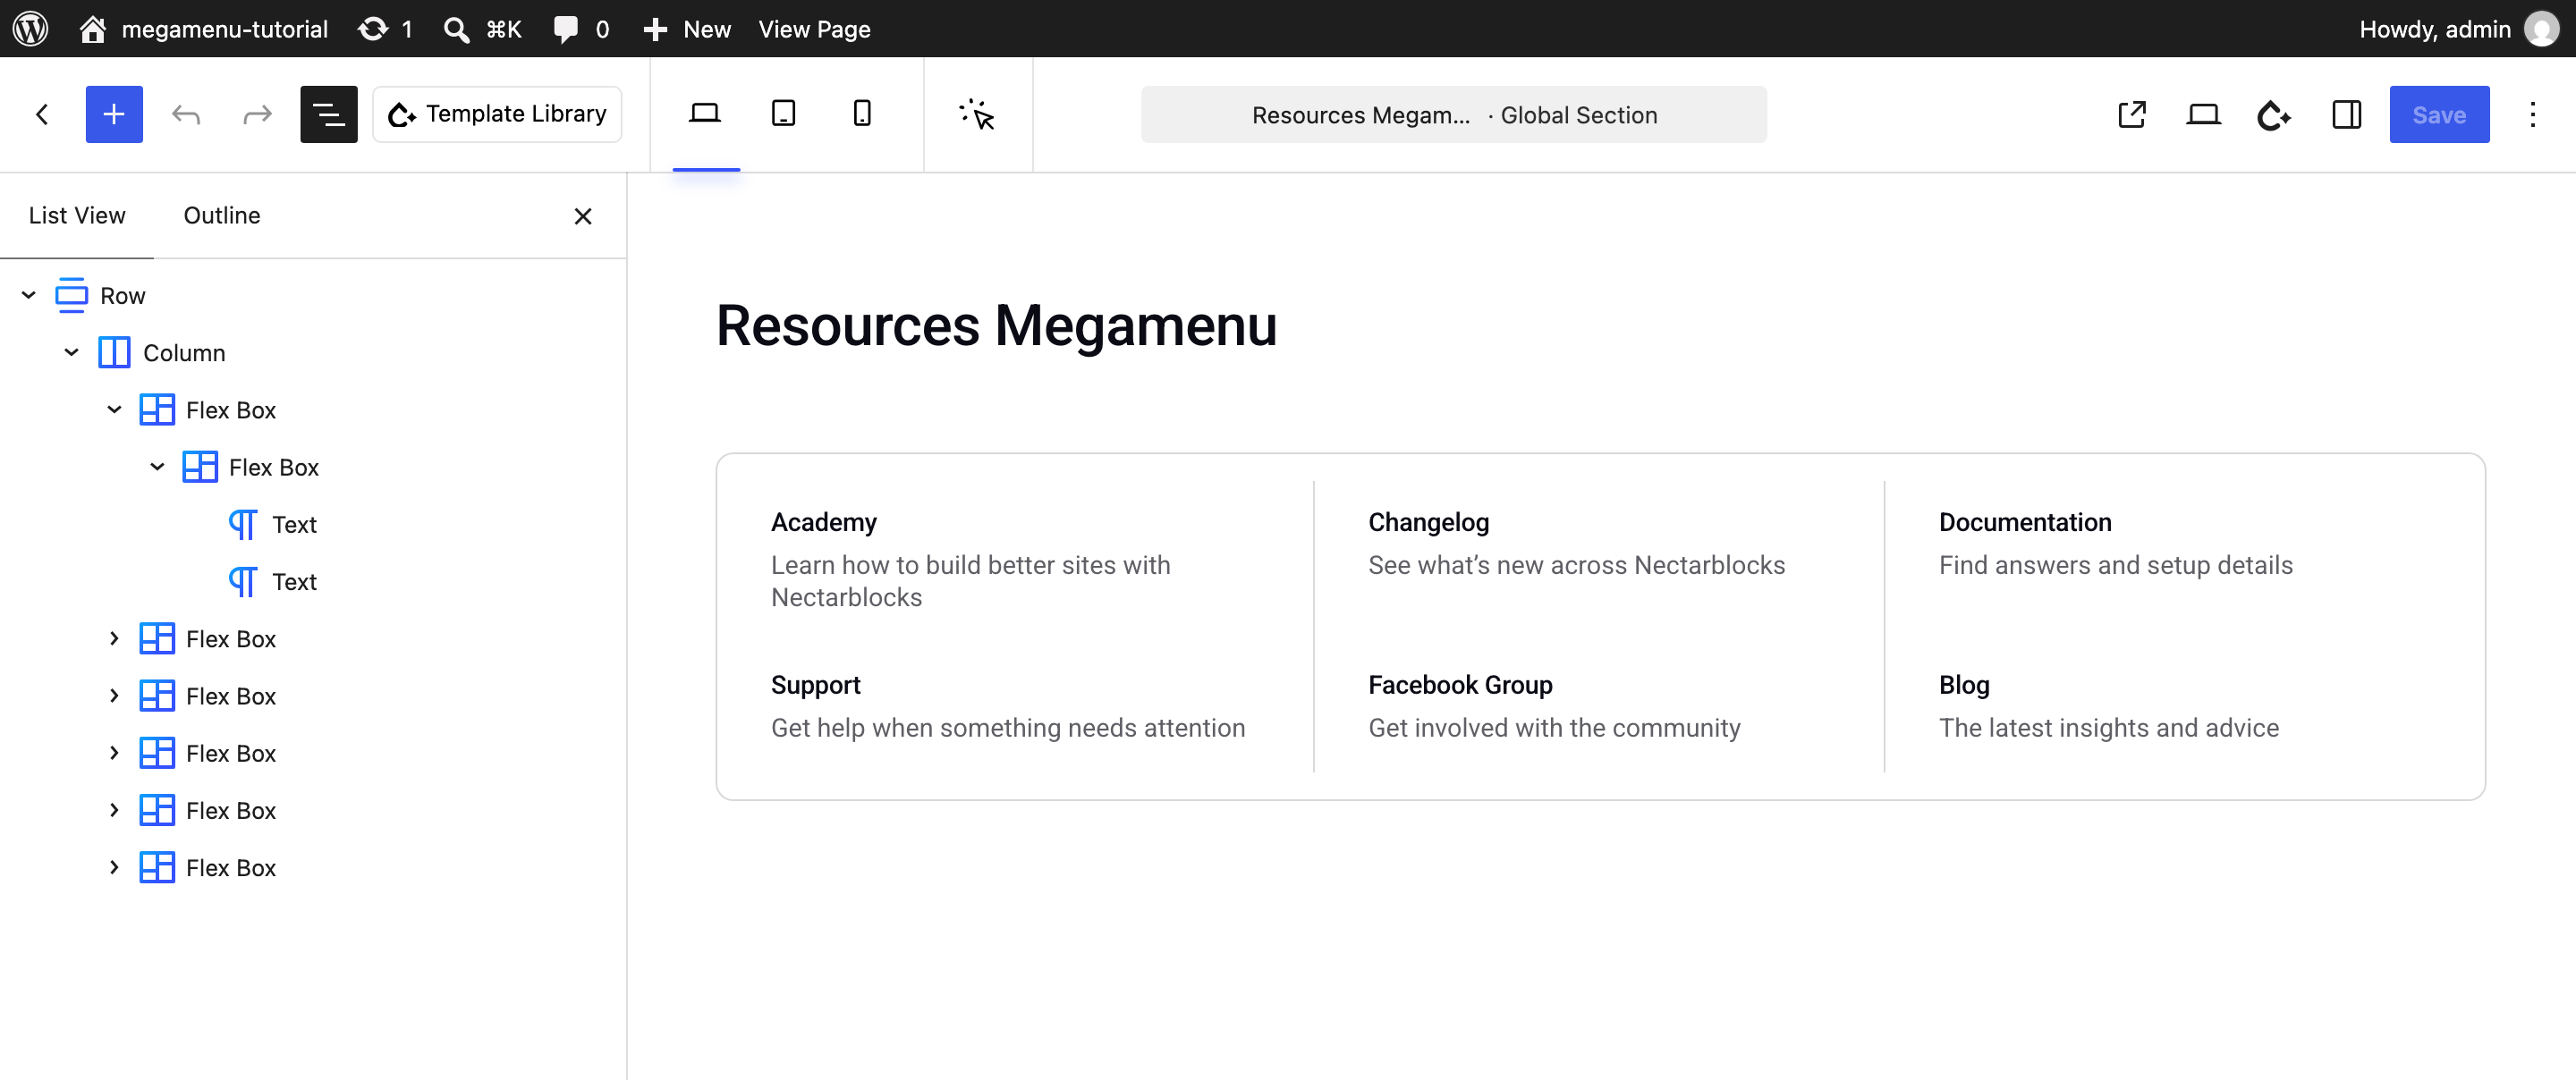
Task: Select the Column item in list view
Action: (184, 352)
